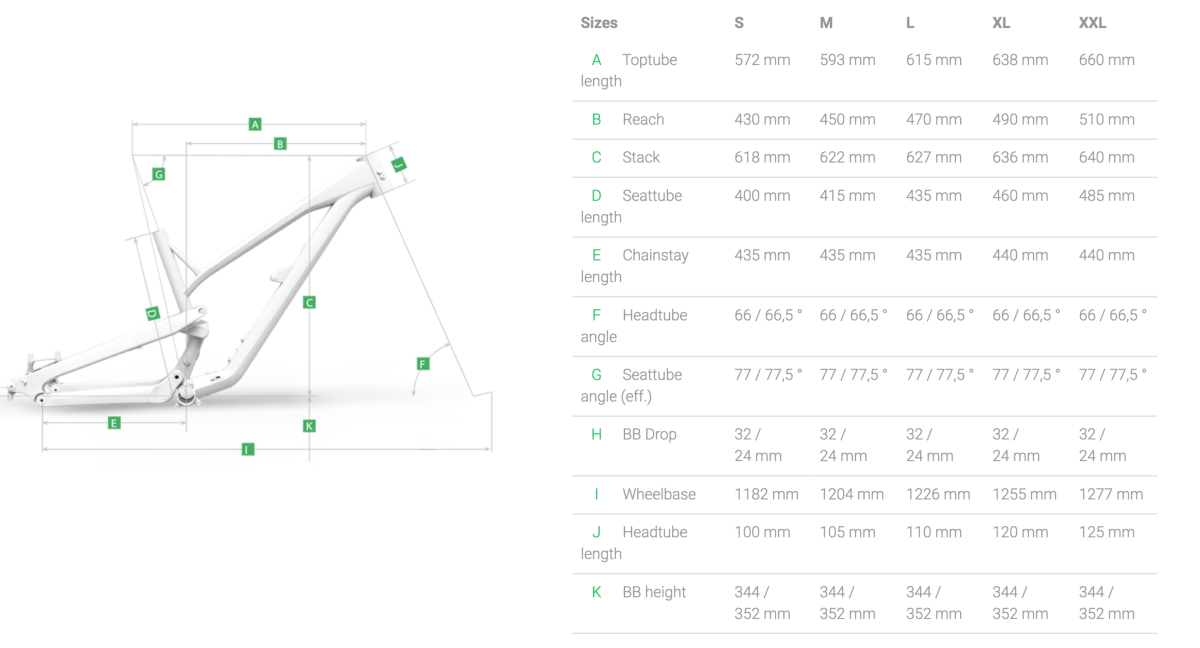
Task: Click the BB Drop row label
Action: 649,434
